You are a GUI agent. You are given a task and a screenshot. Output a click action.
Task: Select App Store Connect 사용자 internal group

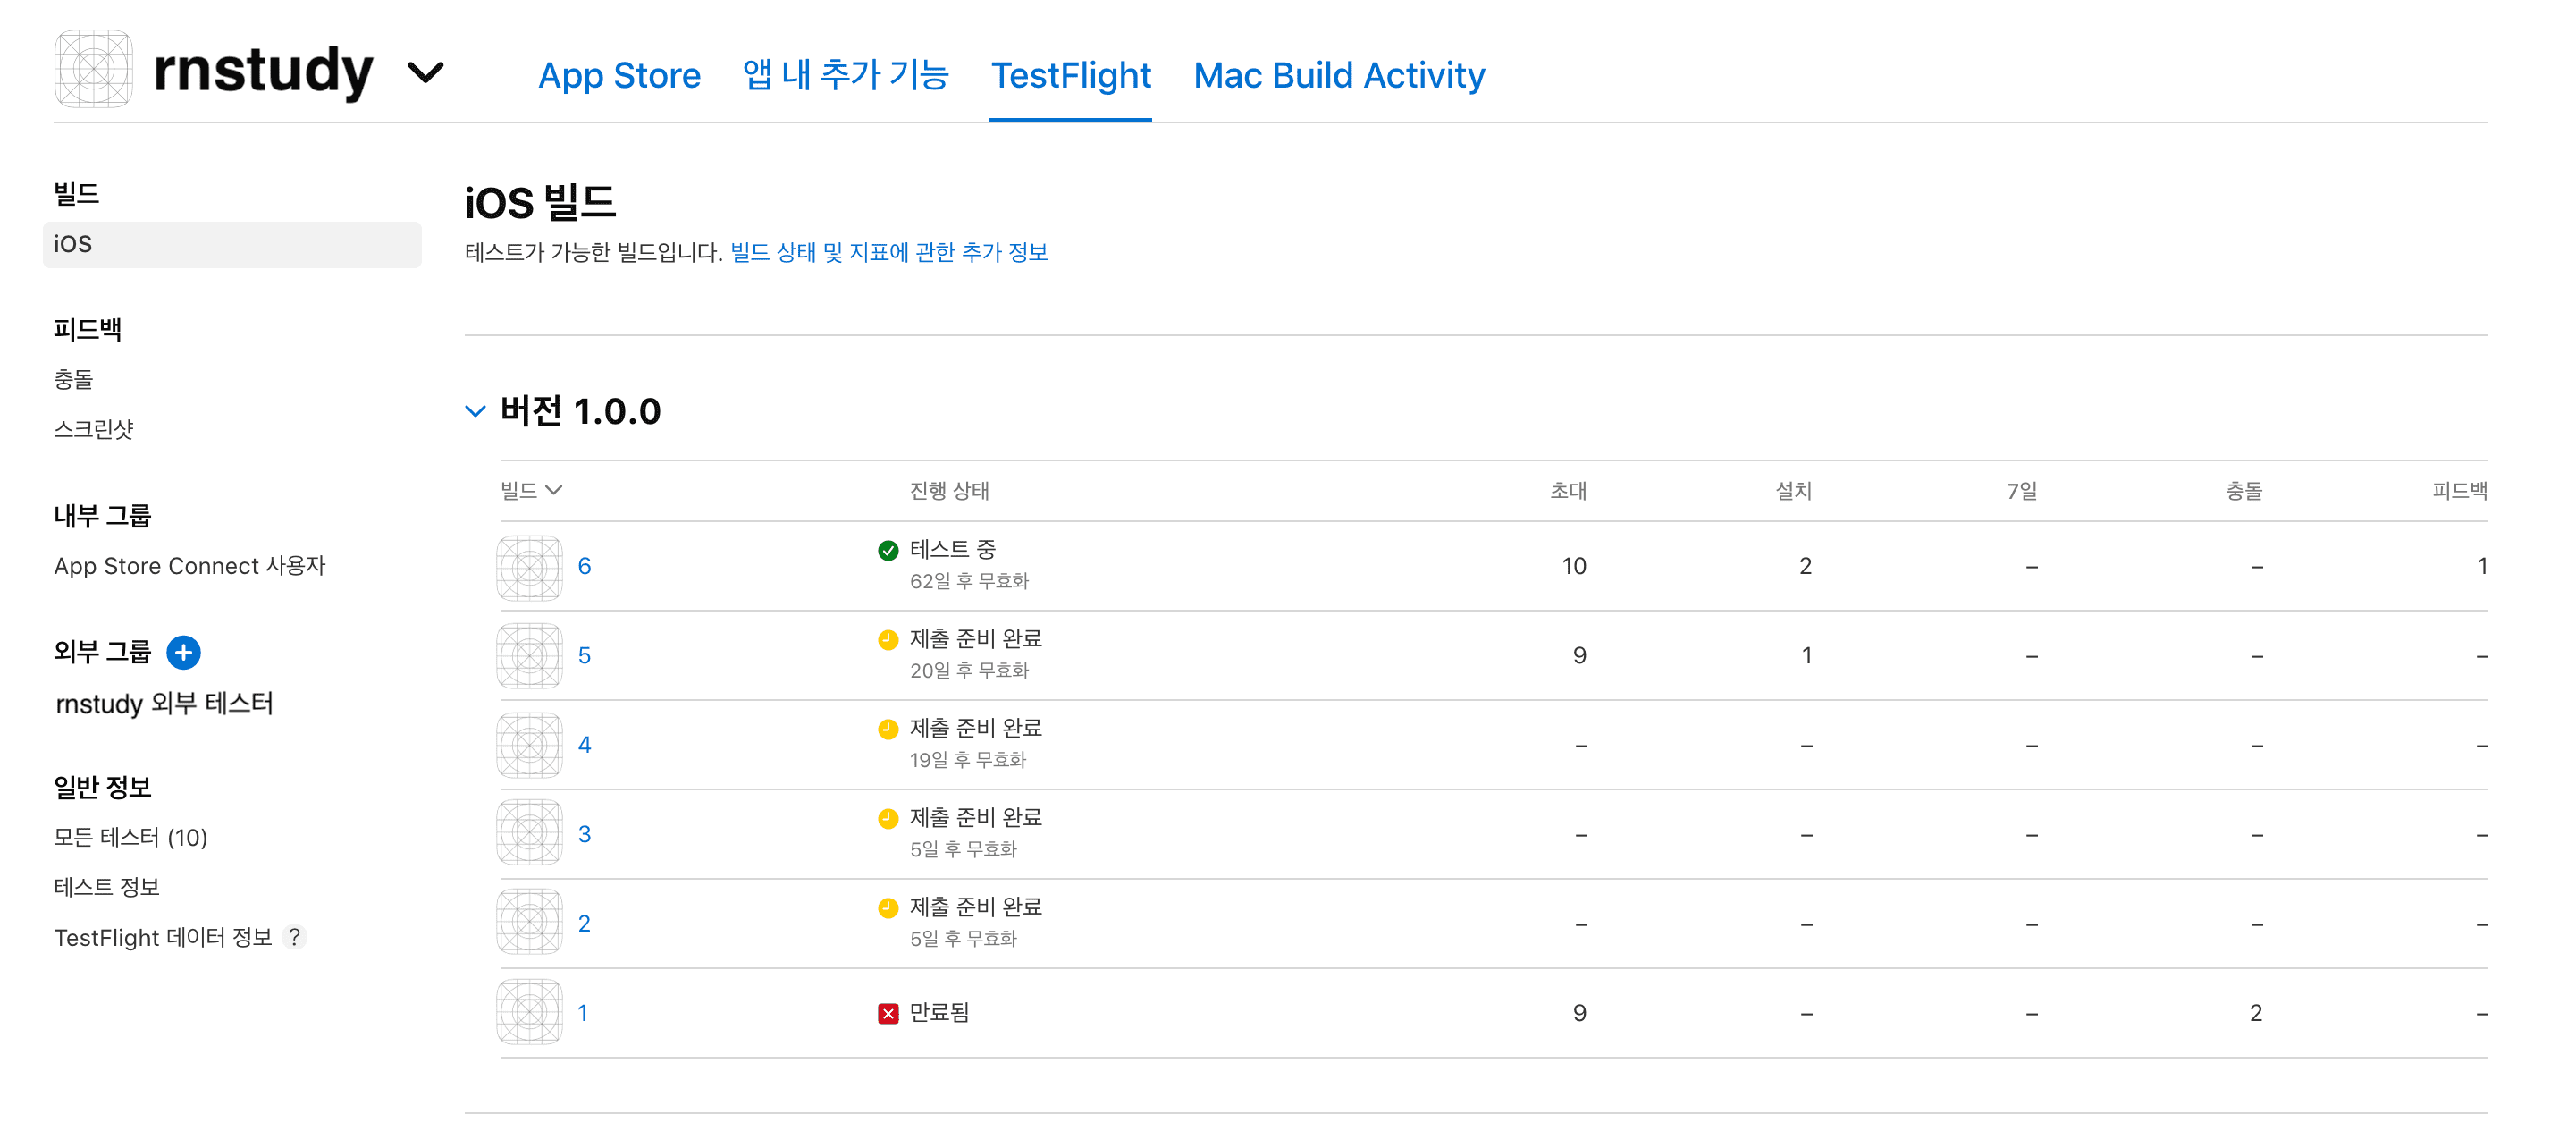tap(190, 566)
